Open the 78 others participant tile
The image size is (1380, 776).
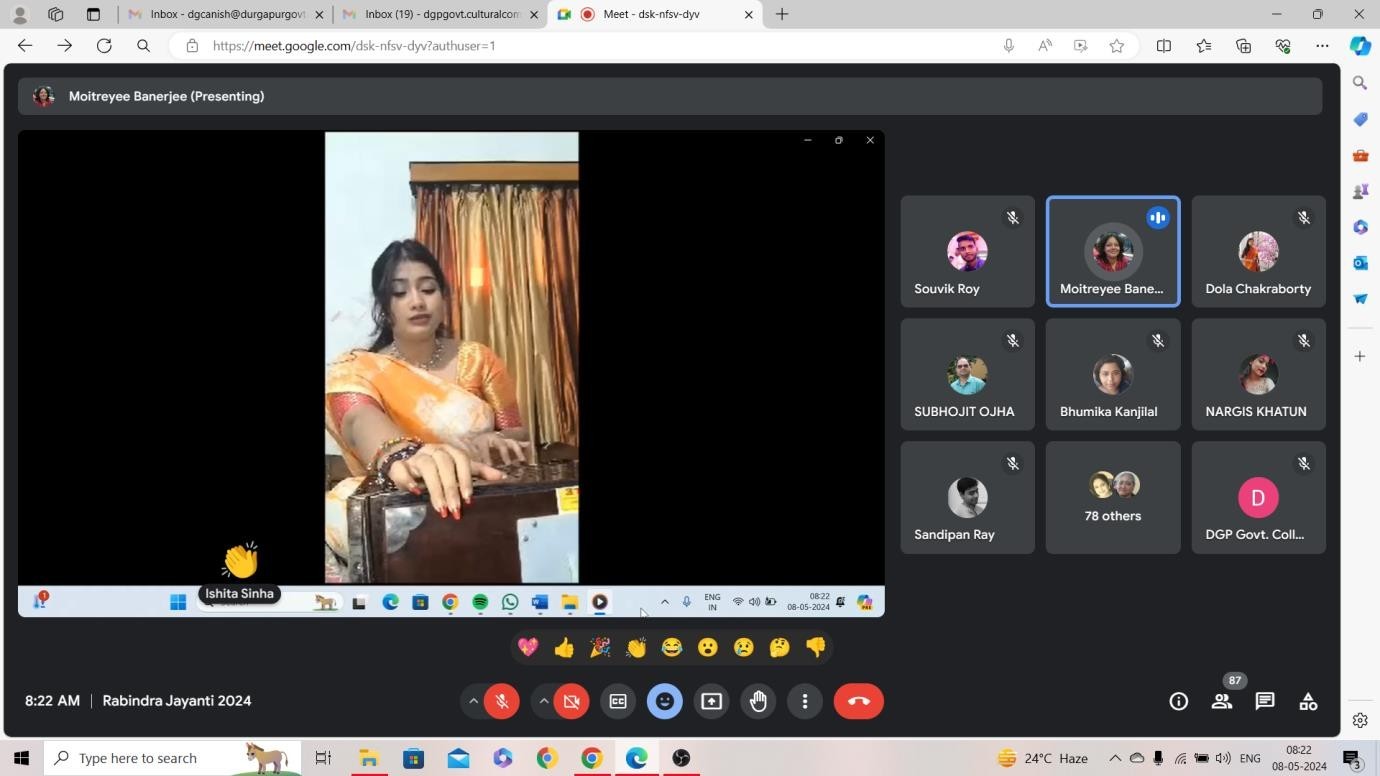(1112, 498)
